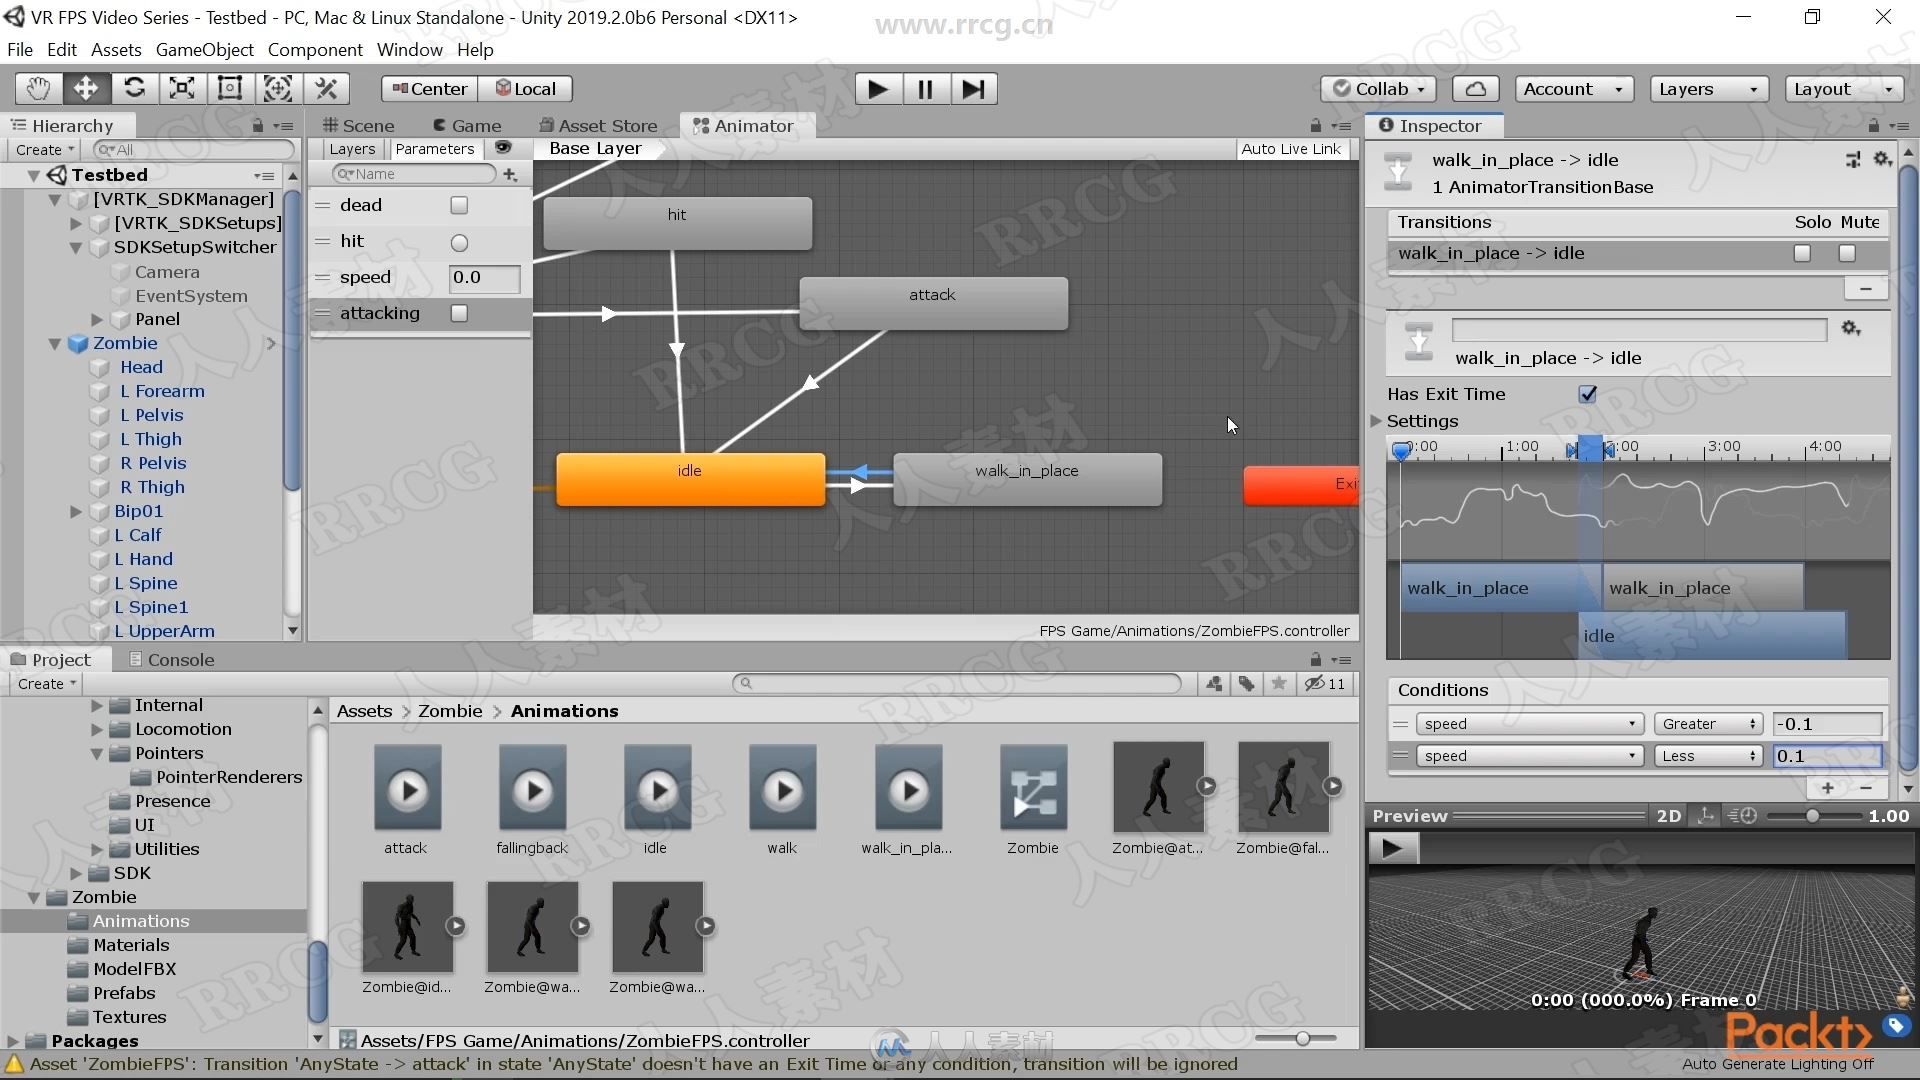Select the Move tool
This screenshot has width=1920, height=1080.
pyautogui.click(x=86, y=89)
